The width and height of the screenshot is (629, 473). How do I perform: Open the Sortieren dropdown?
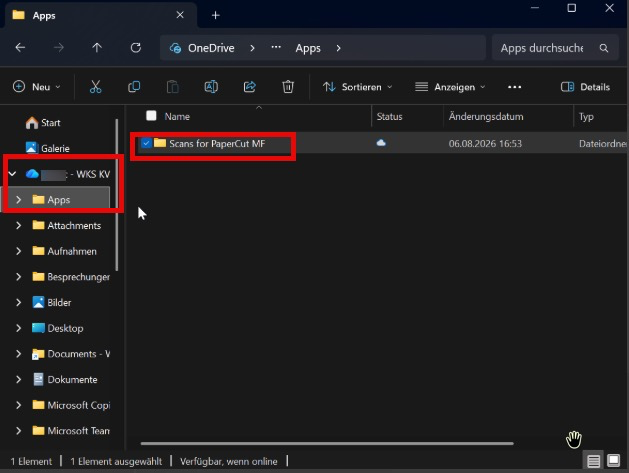[357, 87]
